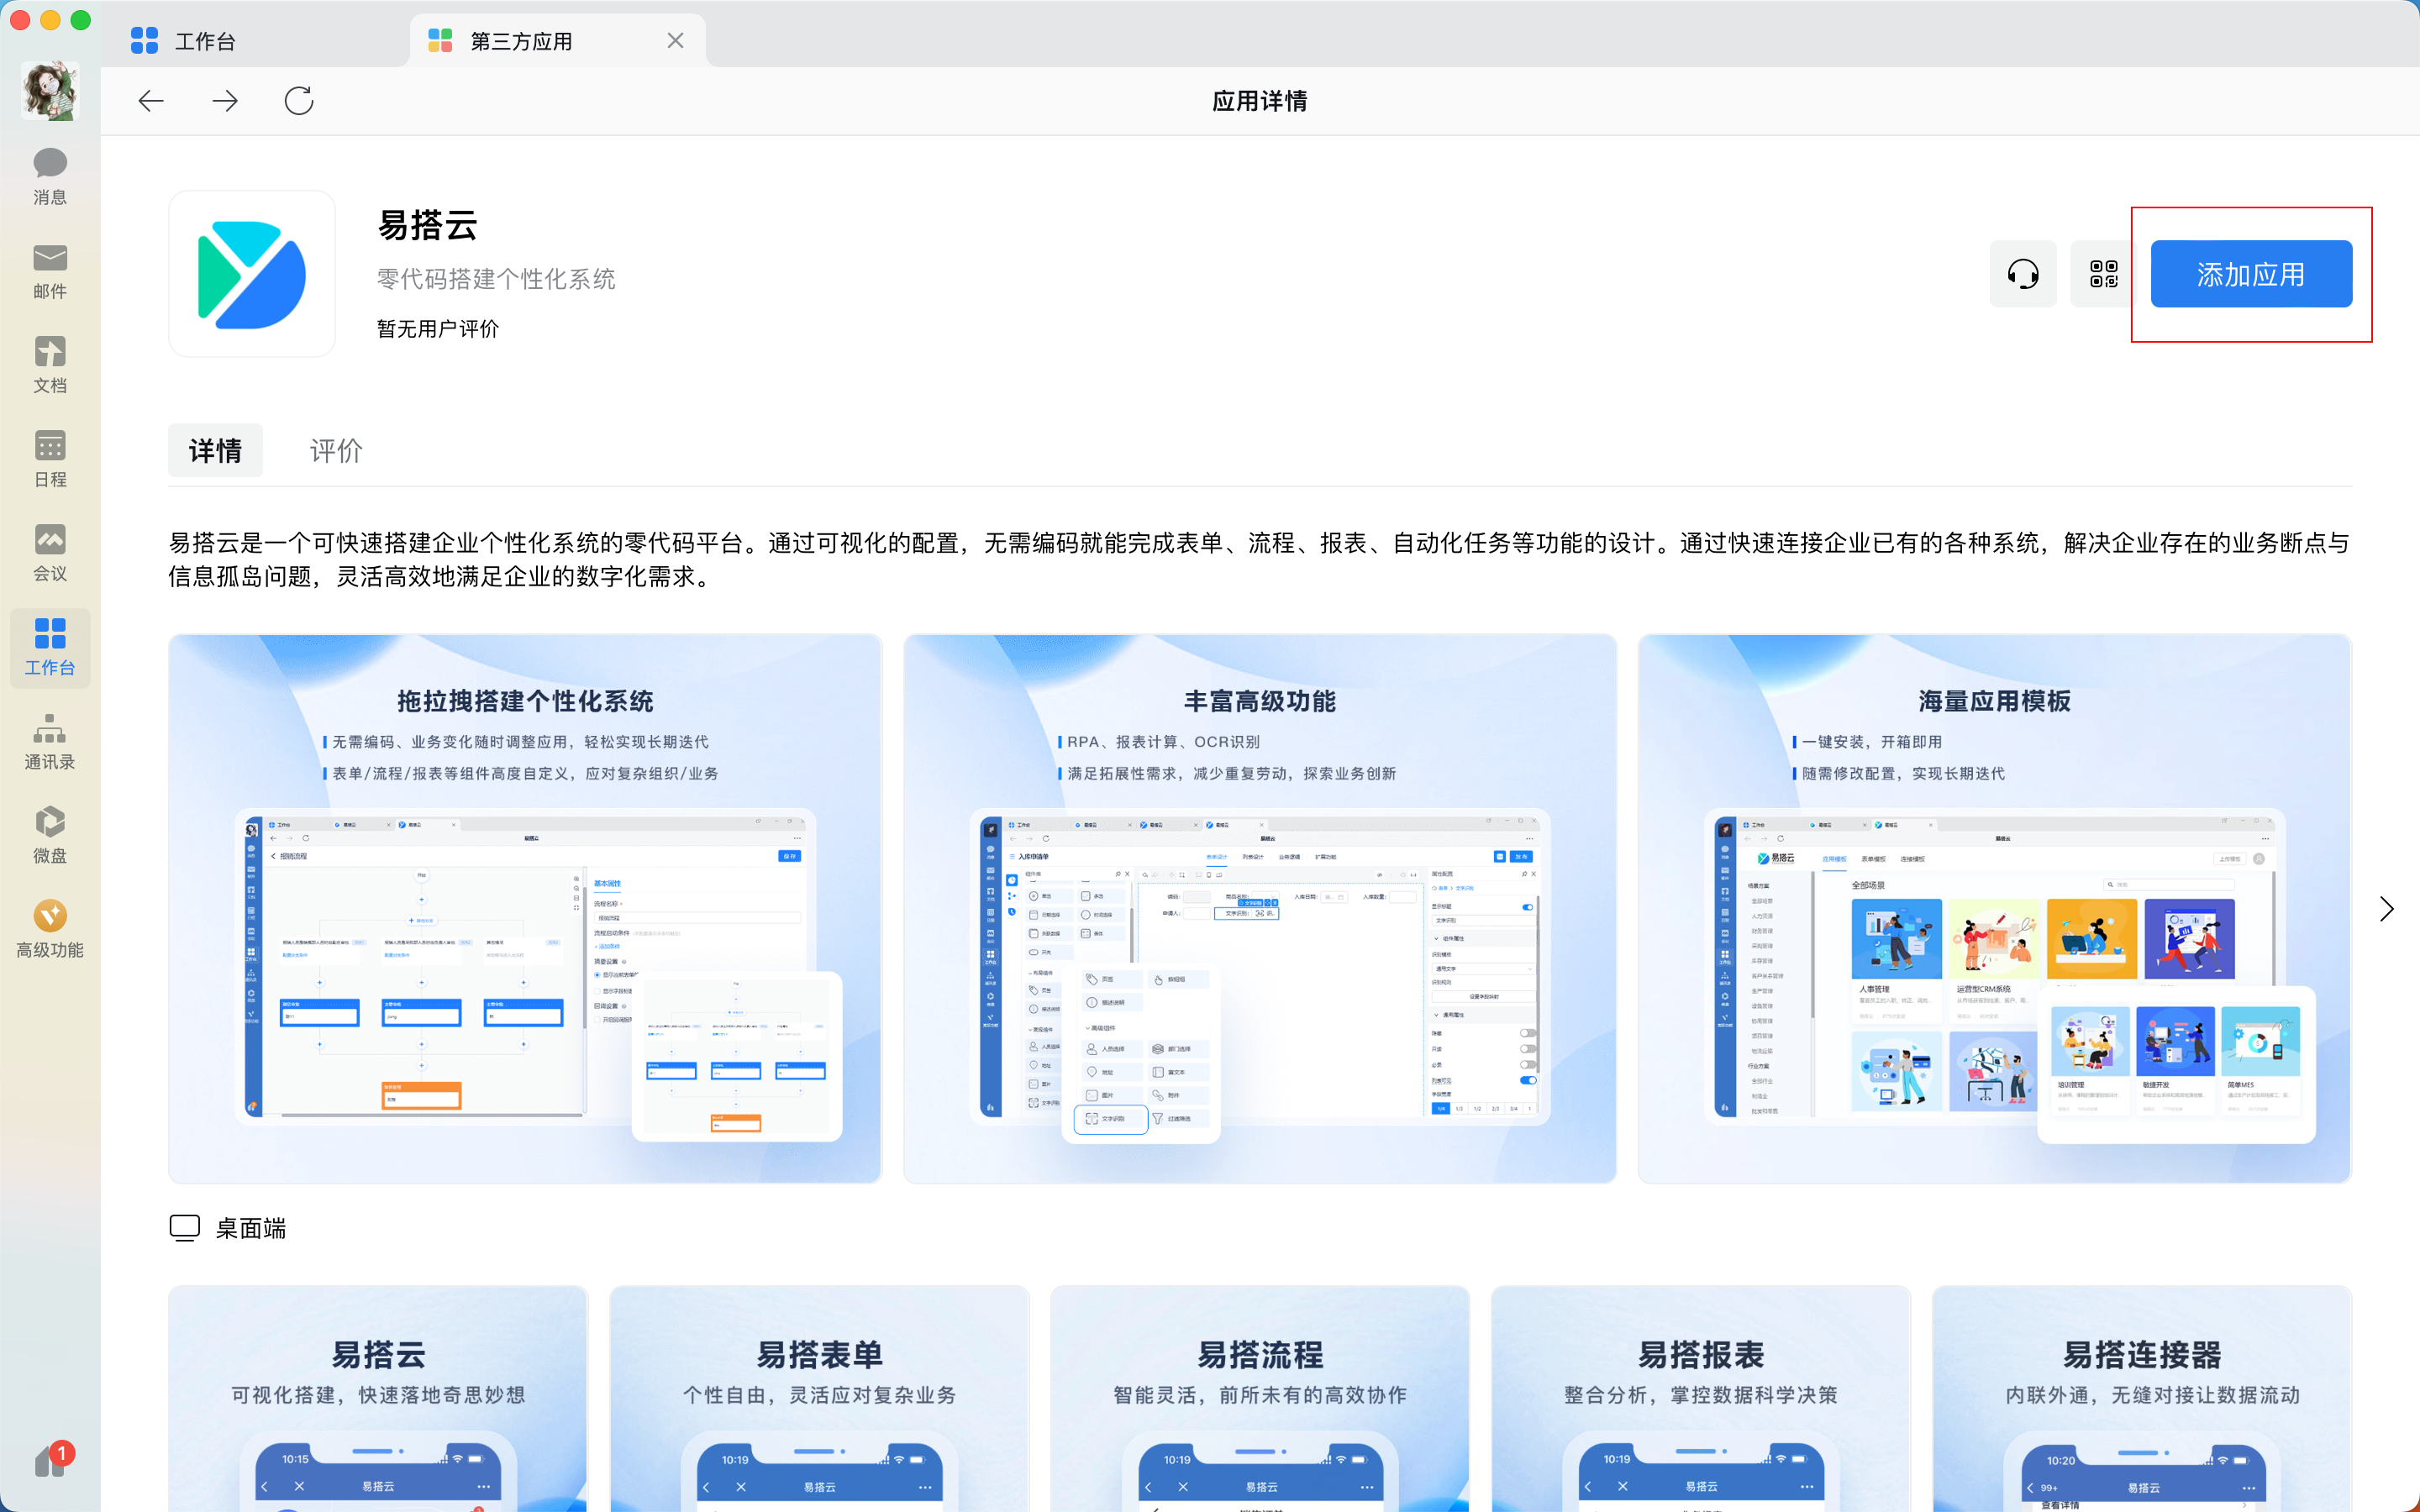Open the 微盘 drive icon
Screen dimensions: 2420x1512
pyautogui.click(x=50, y=835)
